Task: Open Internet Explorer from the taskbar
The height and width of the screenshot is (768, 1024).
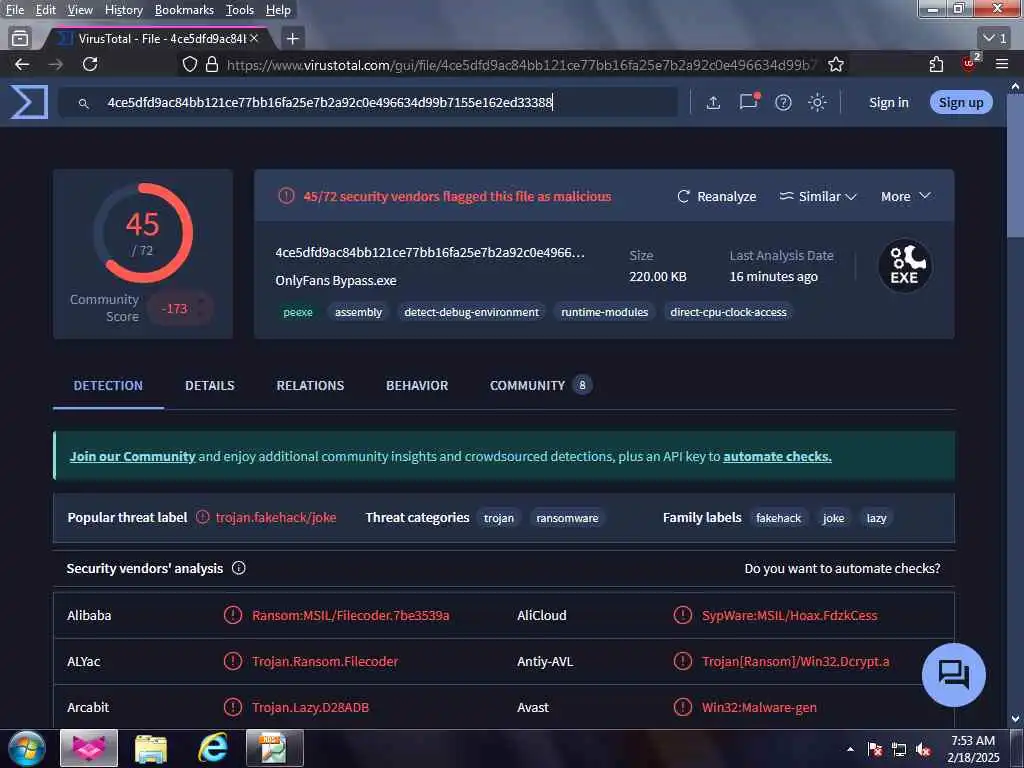Action: pyautogui.click(x=212, y=748)
